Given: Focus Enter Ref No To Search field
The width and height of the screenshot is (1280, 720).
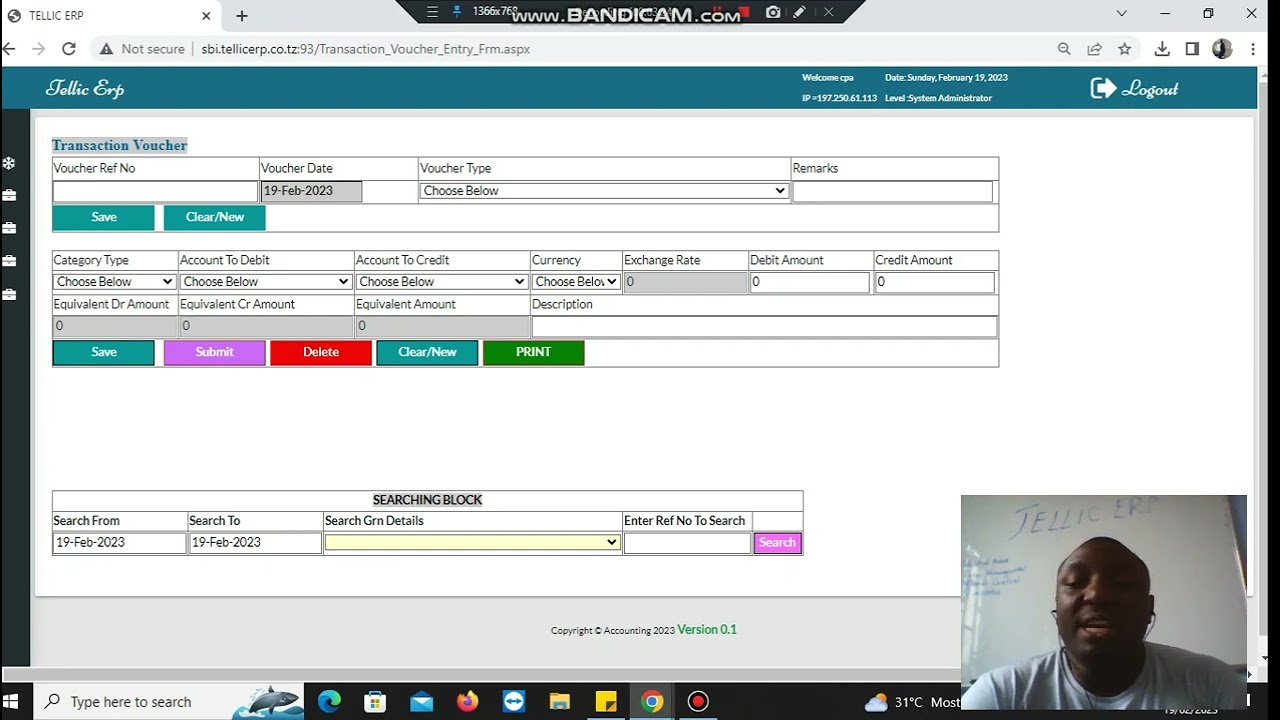Looking at the screenshot, I should [x=687, y=543].
